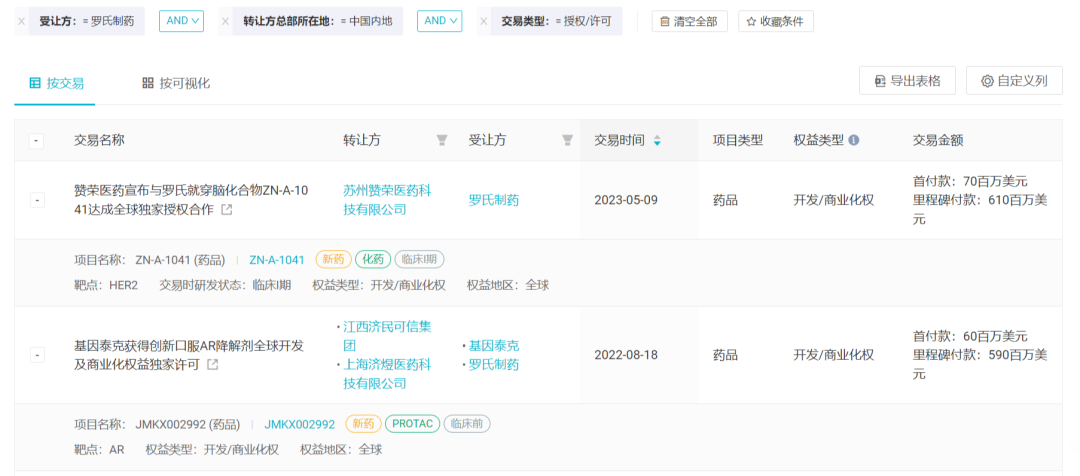1080x476 pixels.
Task: Collapse the 基因泰克 deal row
Action: pyautogui.click(x=37, y=355)
